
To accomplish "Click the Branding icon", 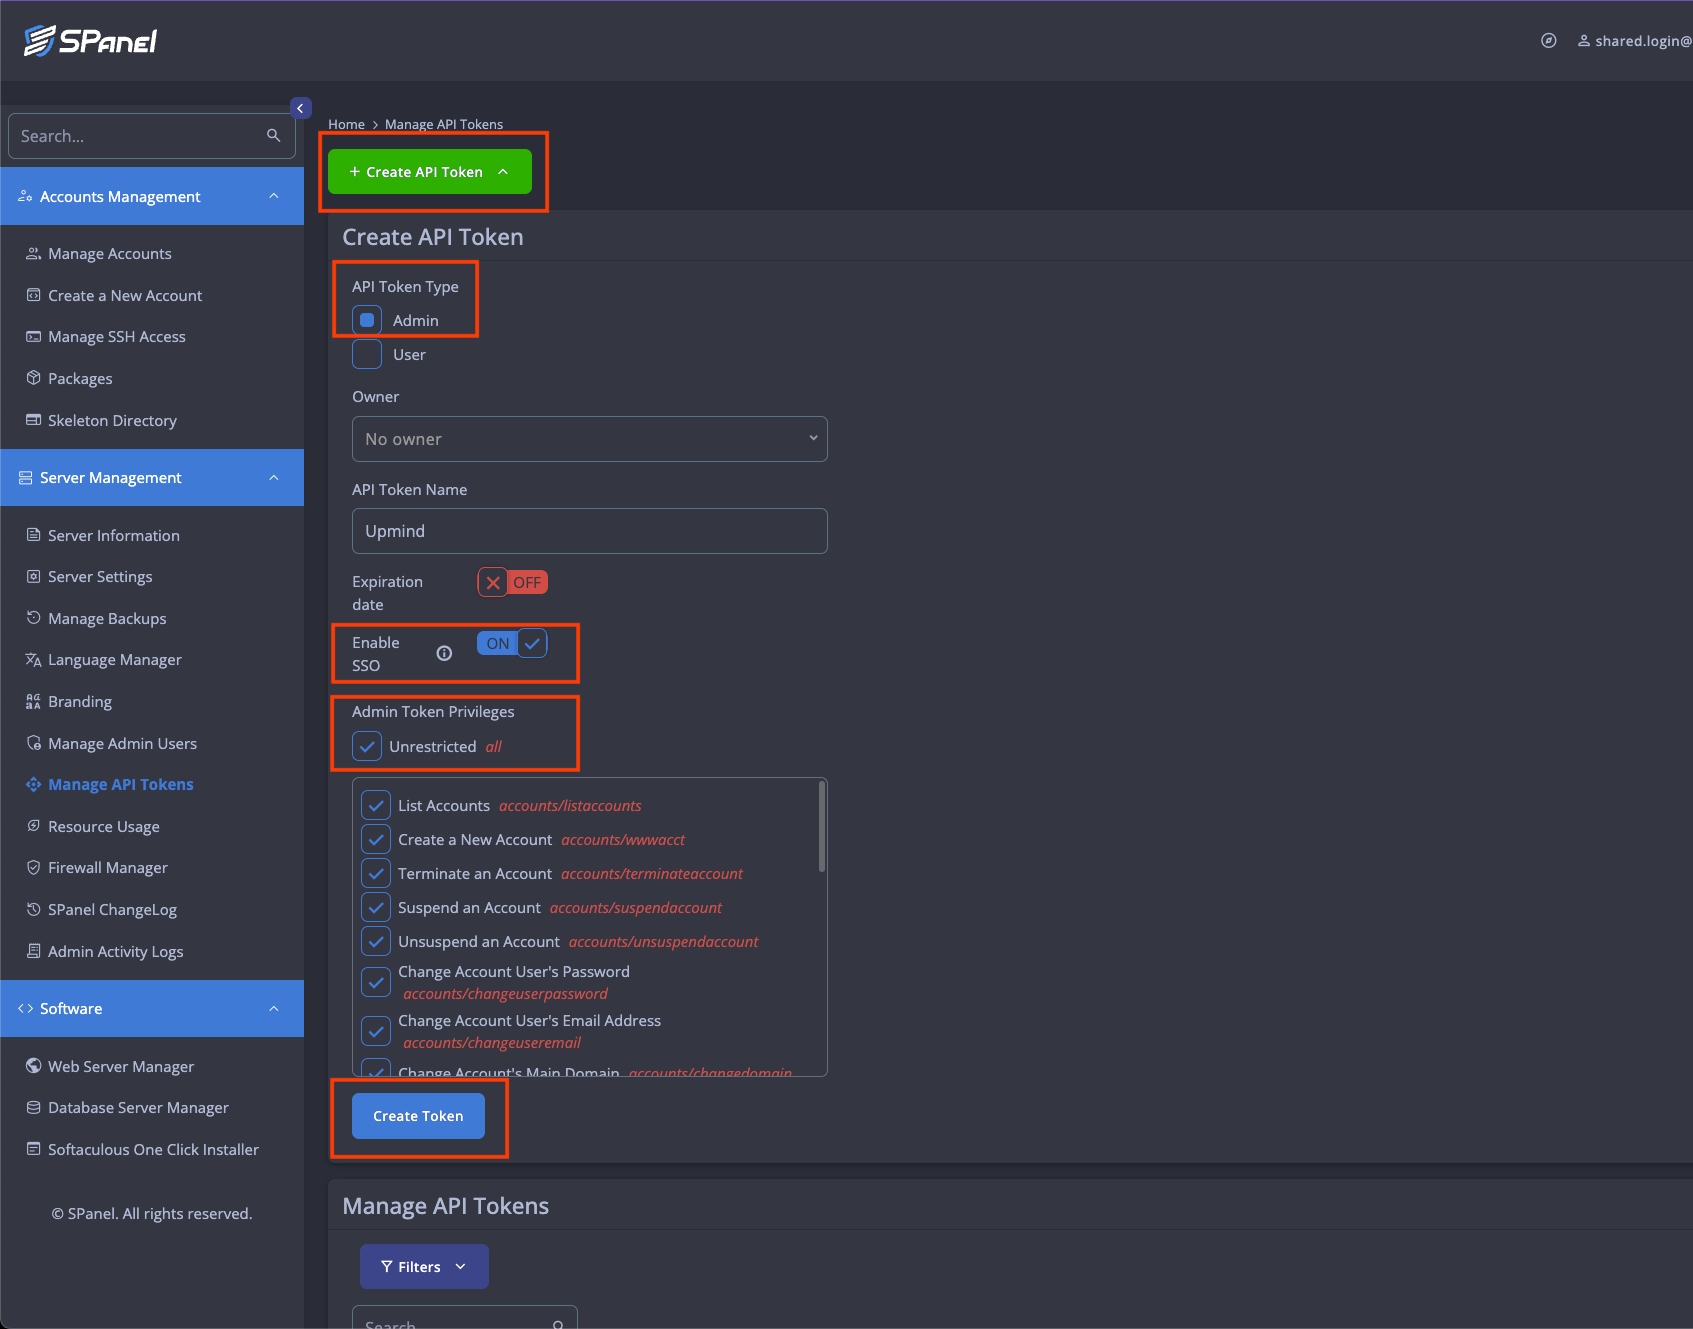I will pos(33,702).
